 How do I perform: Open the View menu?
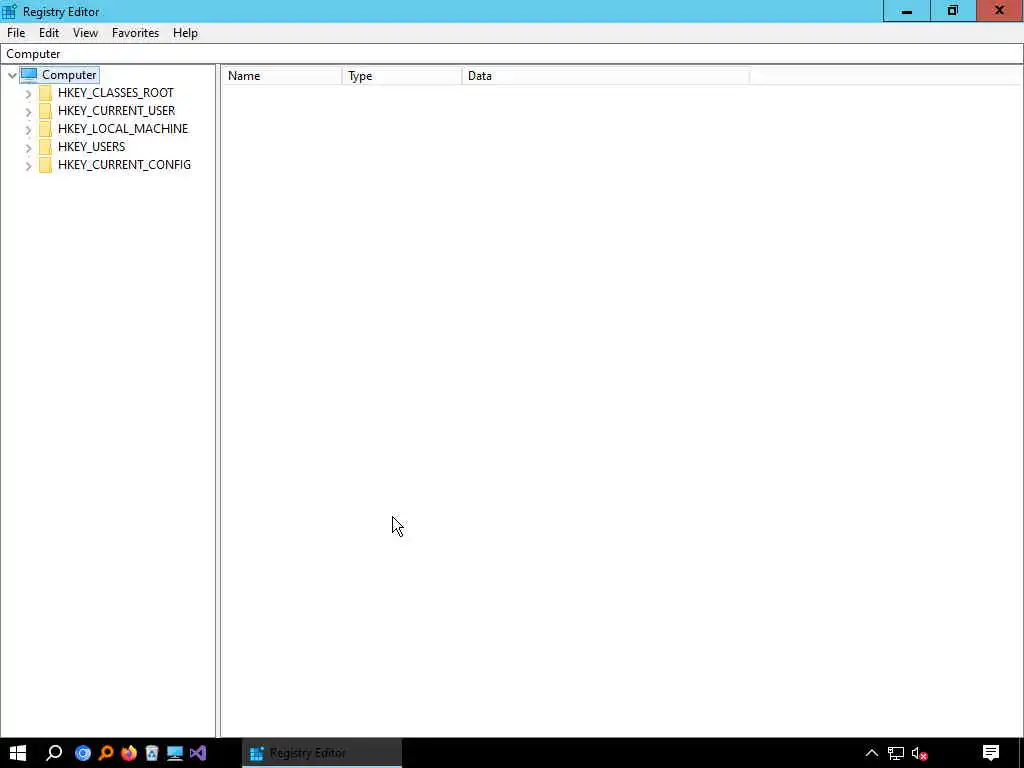pos(85,33)
